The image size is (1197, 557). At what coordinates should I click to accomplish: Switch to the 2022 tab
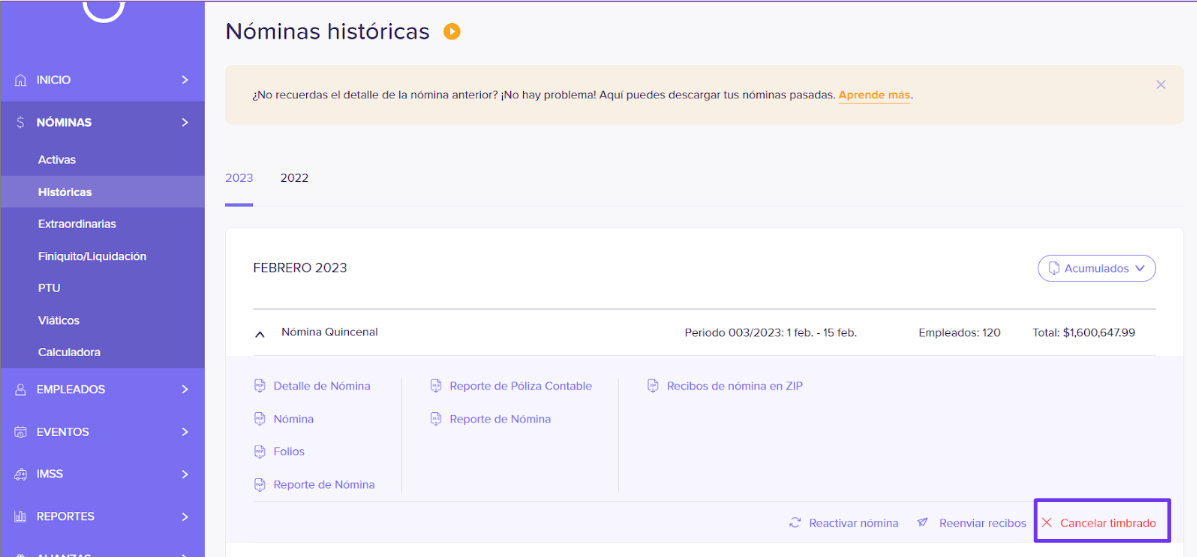pos(294,178)
